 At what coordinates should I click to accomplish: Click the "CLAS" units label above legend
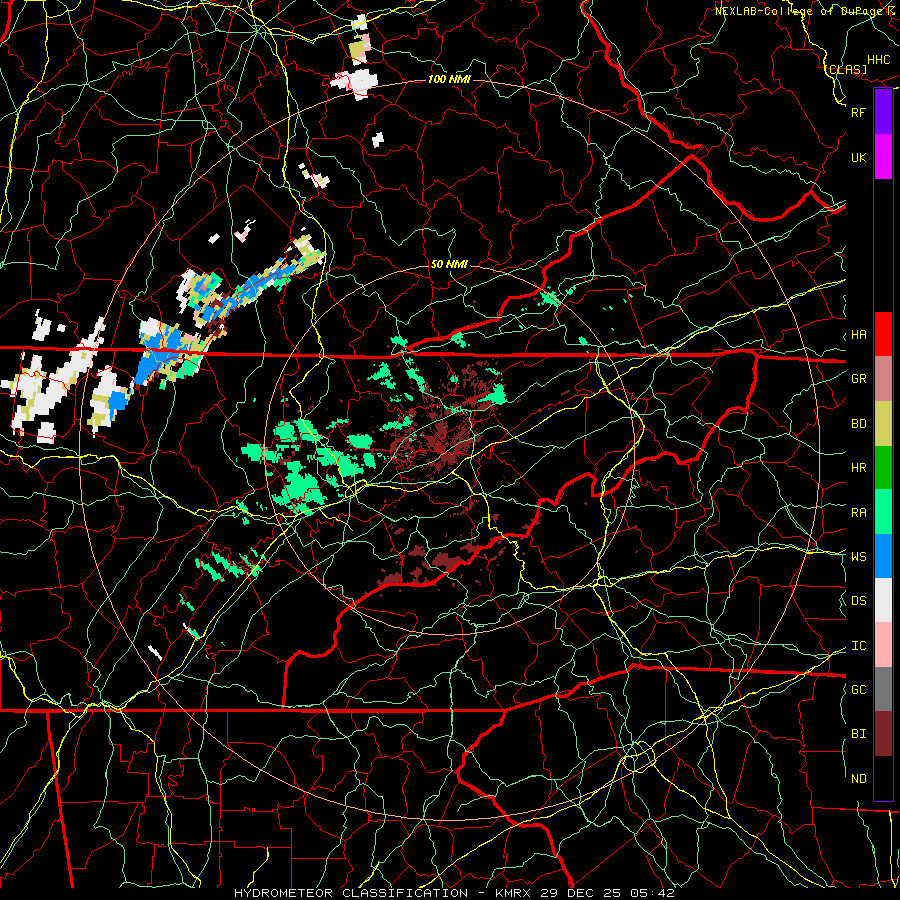(847, 69)
